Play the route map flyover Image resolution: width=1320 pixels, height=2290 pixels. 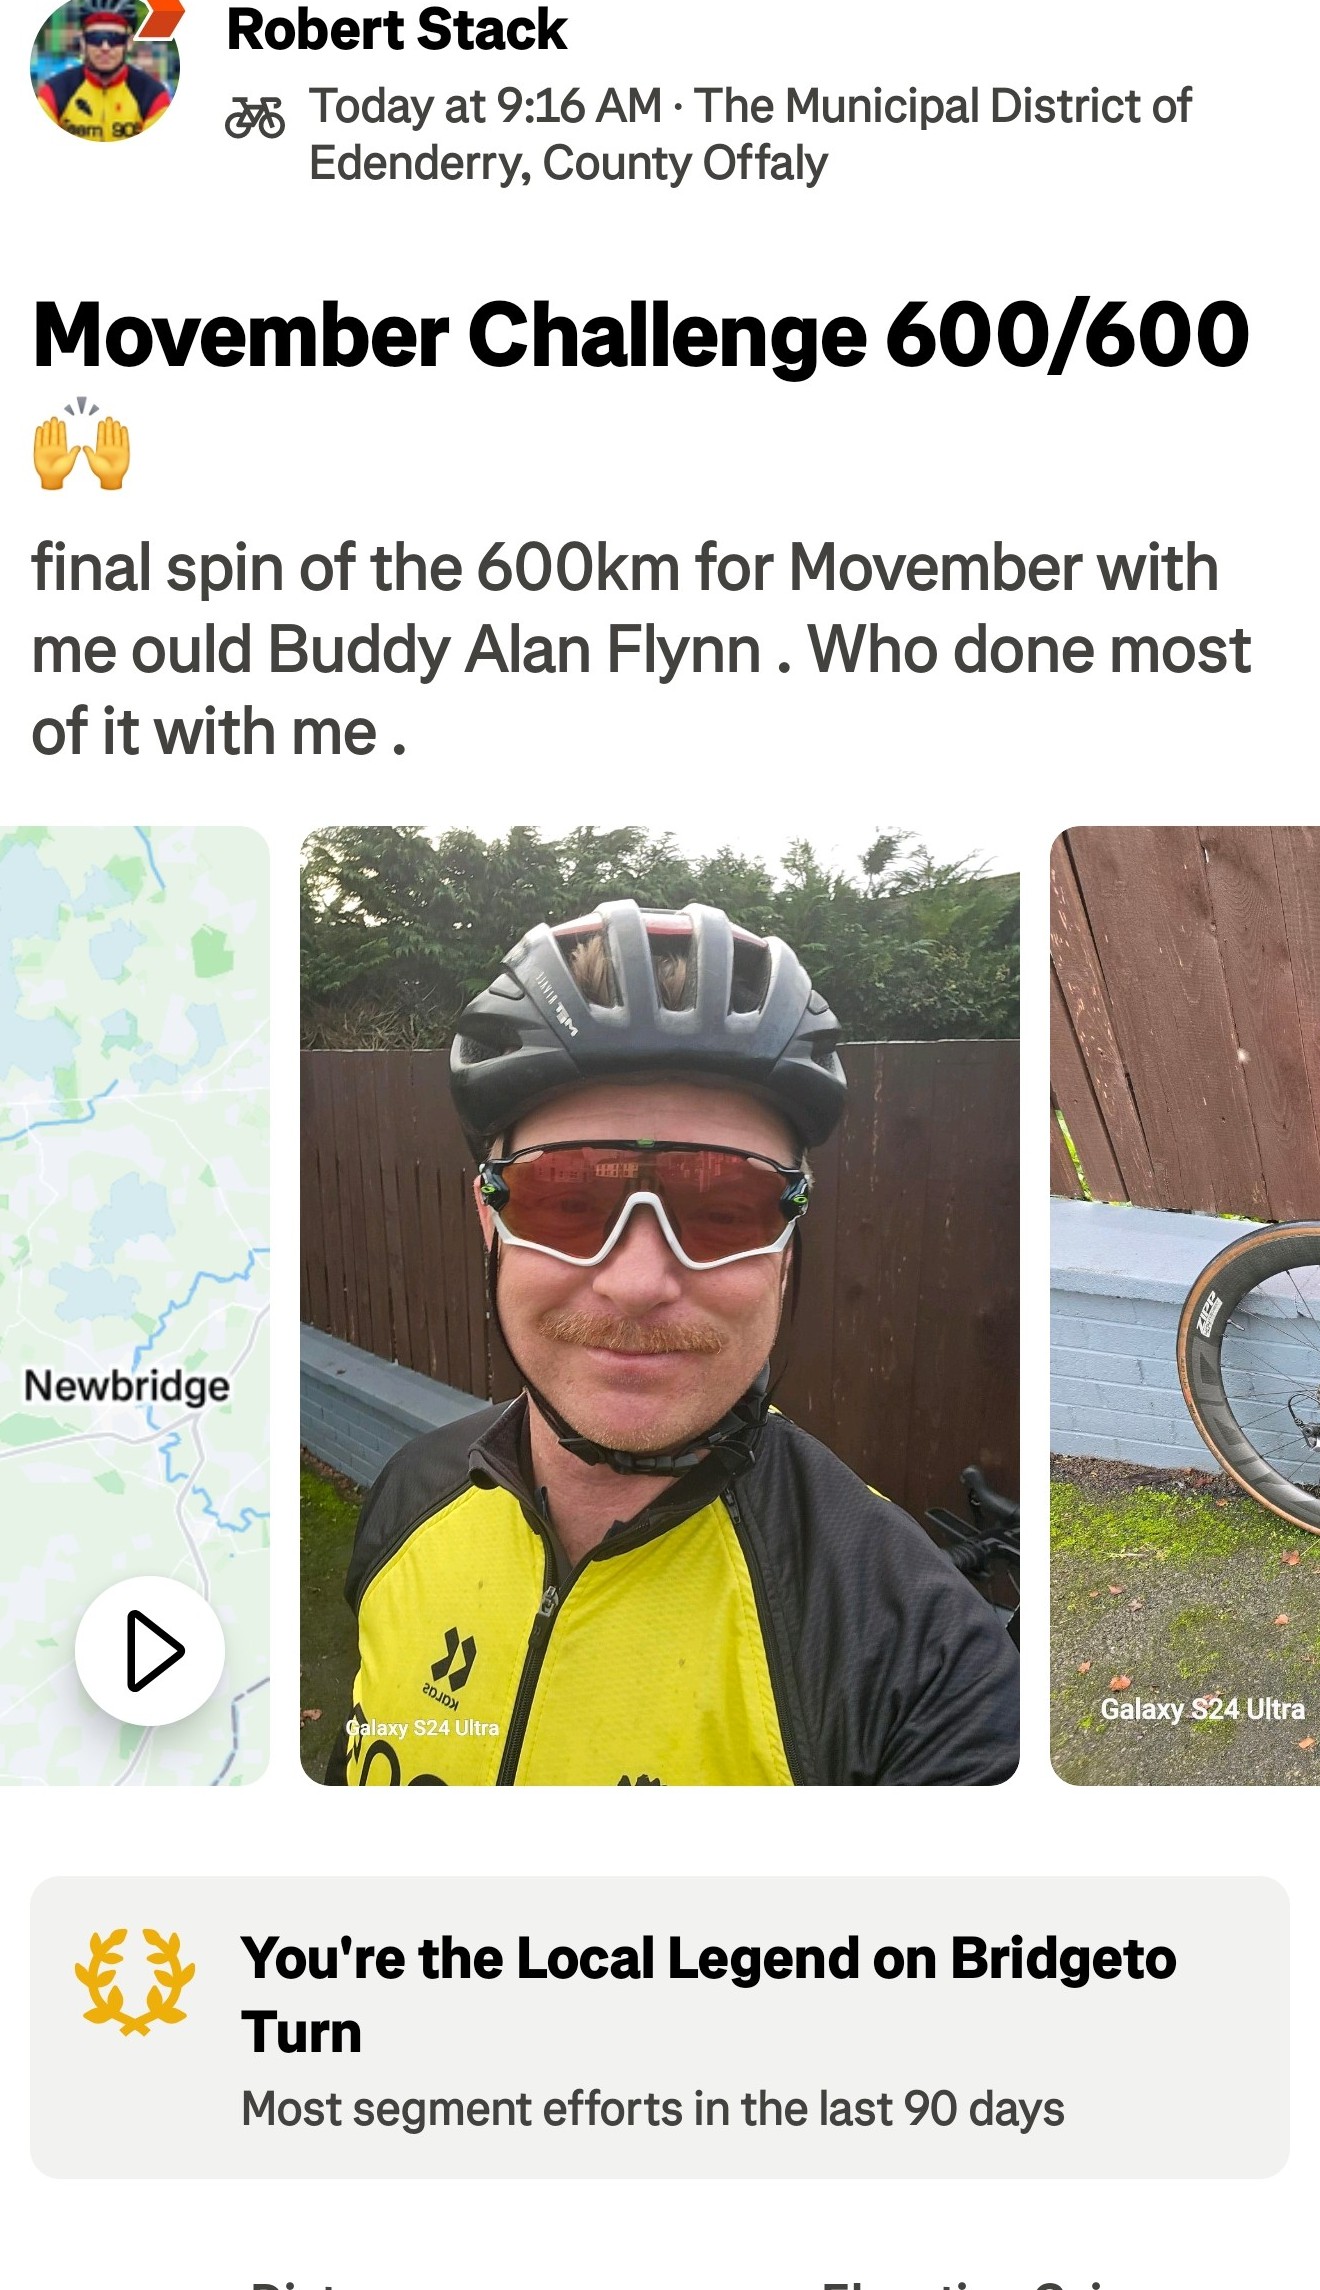click(x=150, y=1650)
